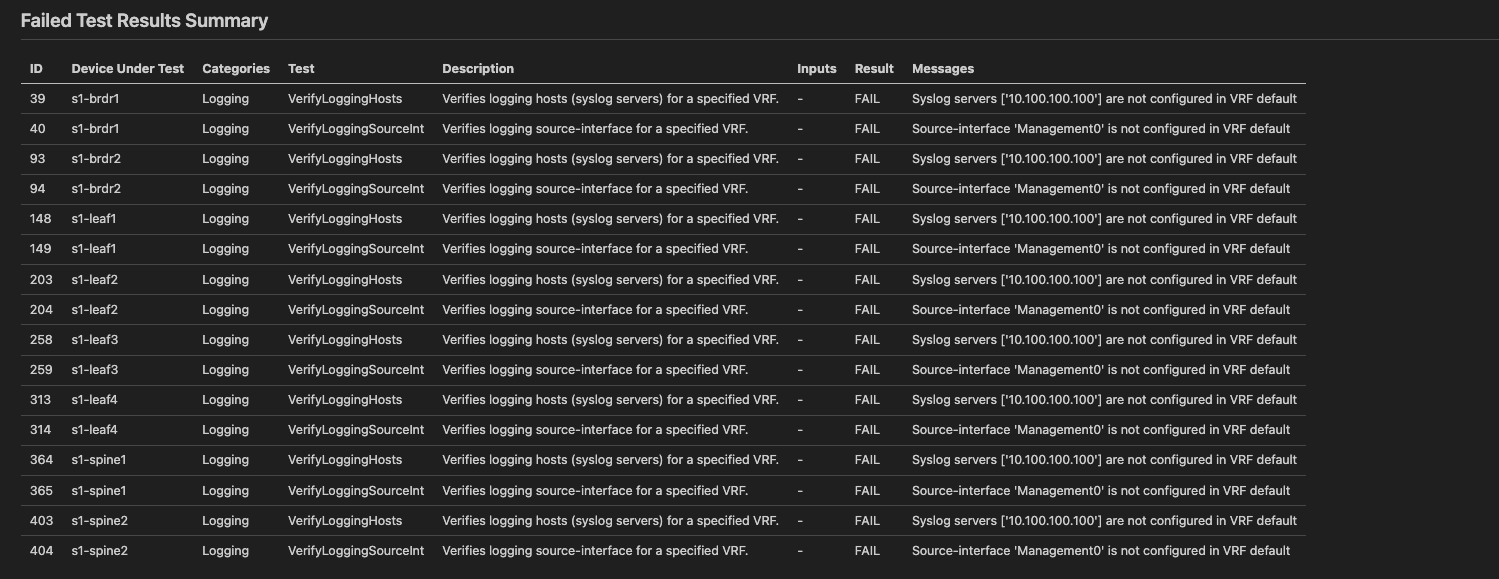1499x579 pixels.
Task: Select ID cell 40 for s1-brdr1
Action: [x=38, y=129]
